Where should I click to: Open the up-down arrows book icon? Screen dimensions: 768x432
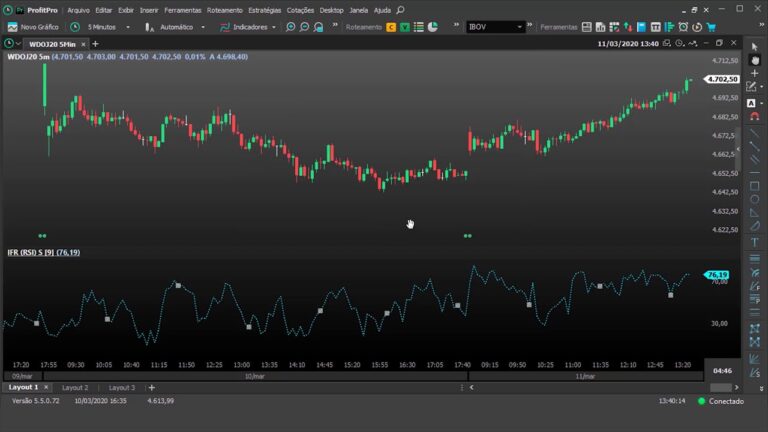coord(628,27)
